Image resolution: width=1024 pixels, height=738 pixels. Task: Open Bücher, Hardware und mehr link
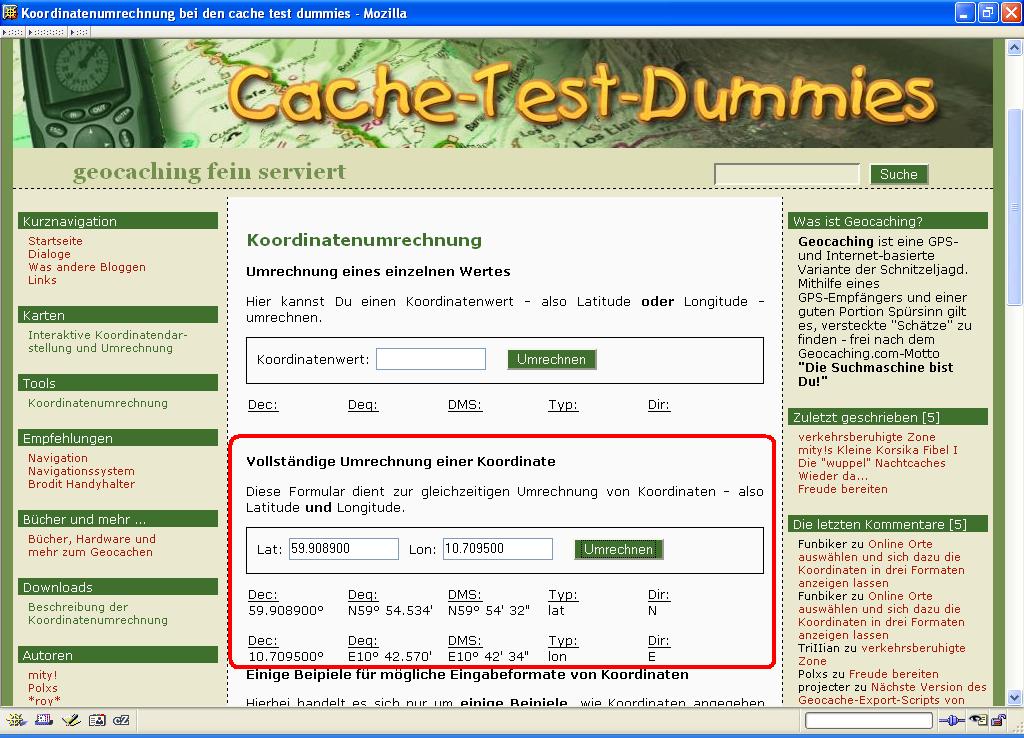91,545
